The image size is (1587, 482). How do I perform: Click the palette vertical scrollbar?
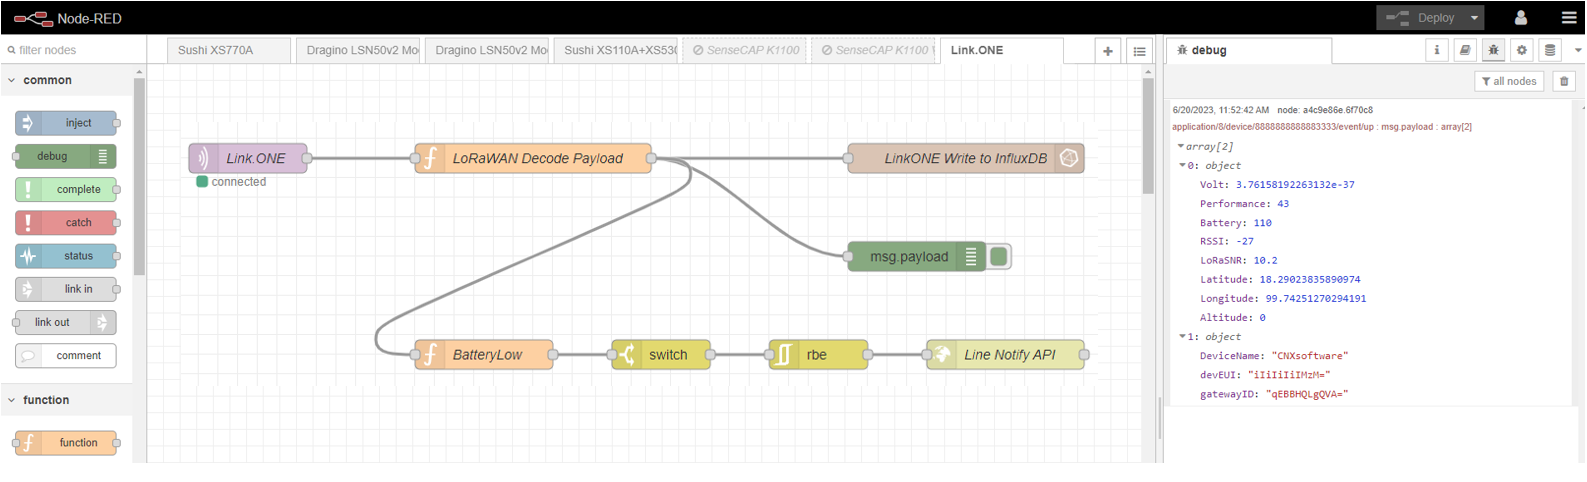[139, 175]
